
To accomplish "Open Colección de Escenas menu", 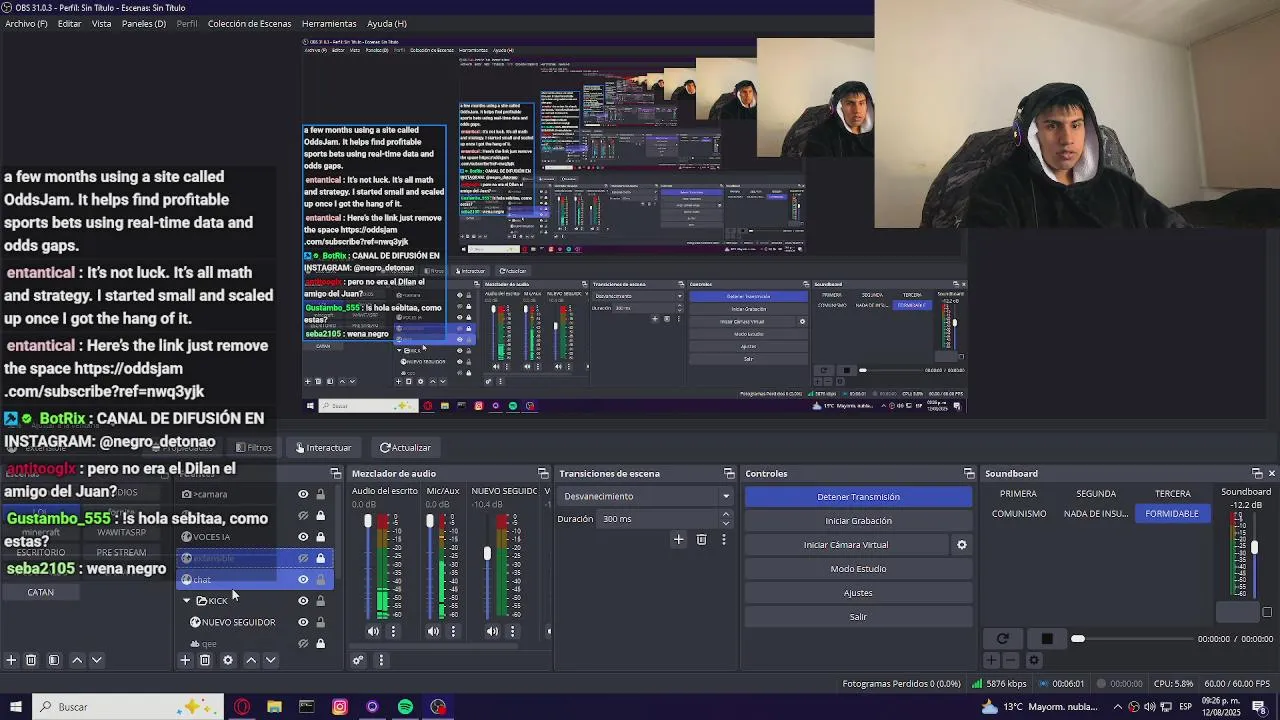I will pyautogui.click(x=249, y=23).
